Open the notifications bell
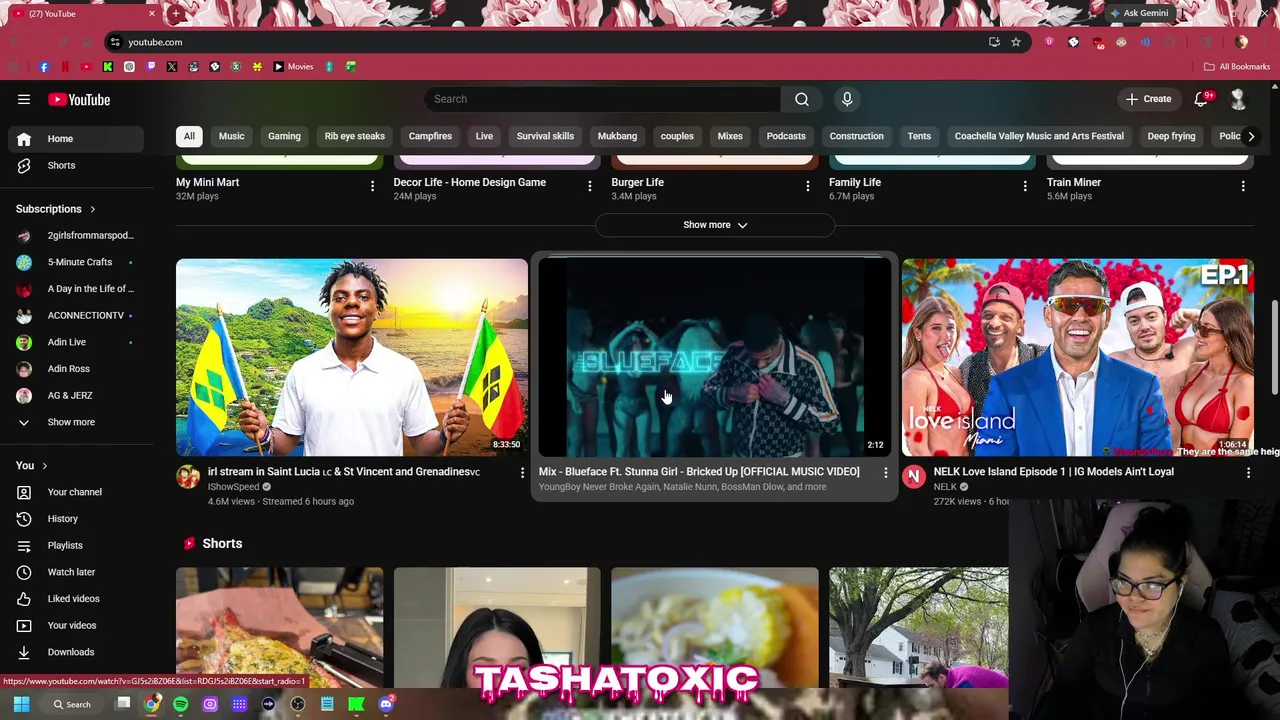 point(1203,99)
